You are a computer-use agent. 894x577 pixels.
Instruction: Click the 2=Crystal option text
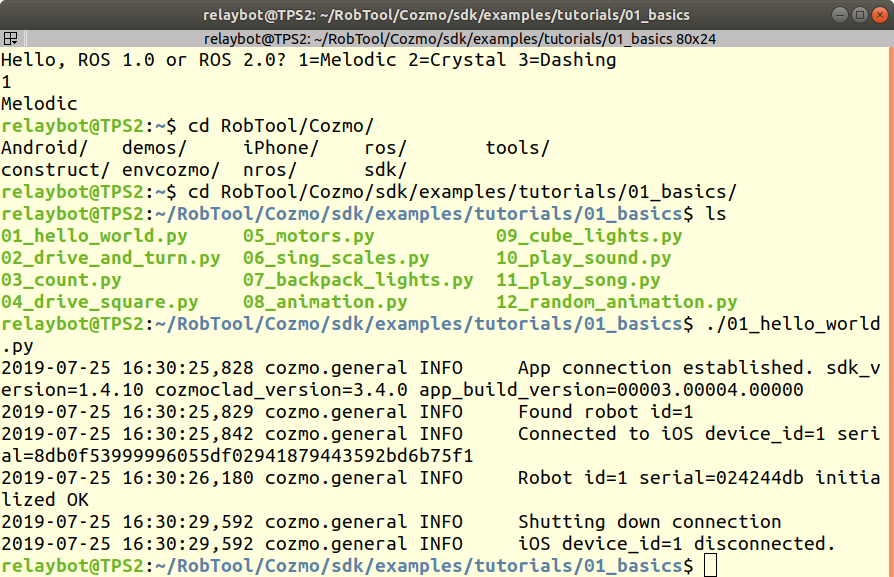coord(457,60)
